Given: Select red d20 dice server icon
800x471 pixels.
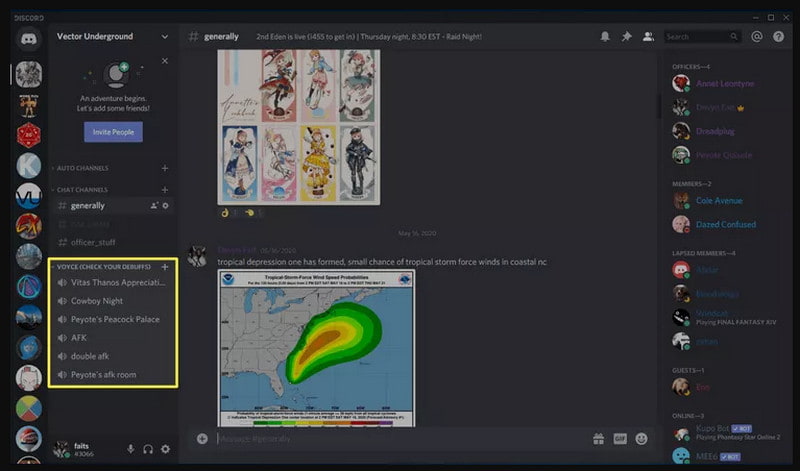Looking at the screenshot, I should coord(29,135).
